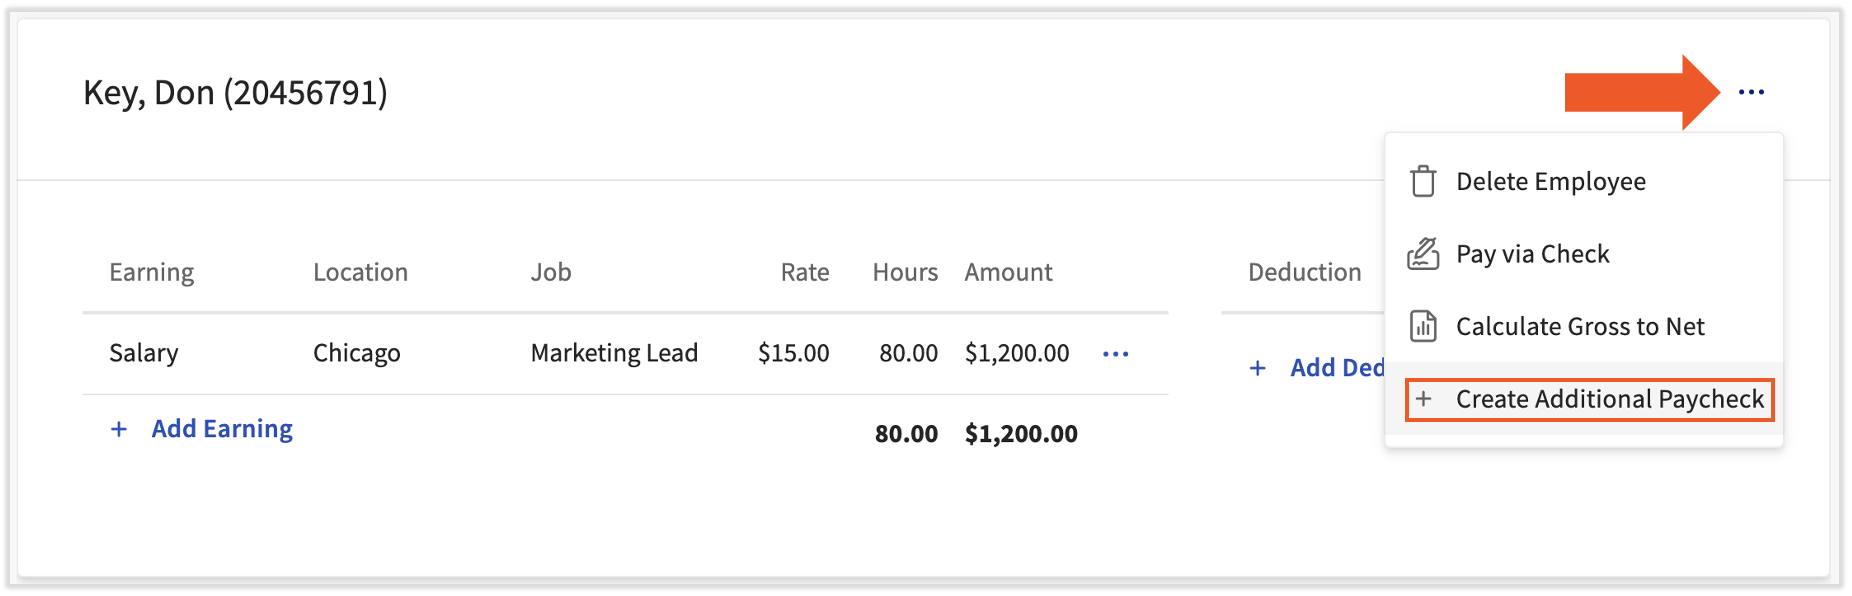Open the Salary row three-dot menu
This screenshot has width=1852, height=596.
click(x=1115, y=354)
